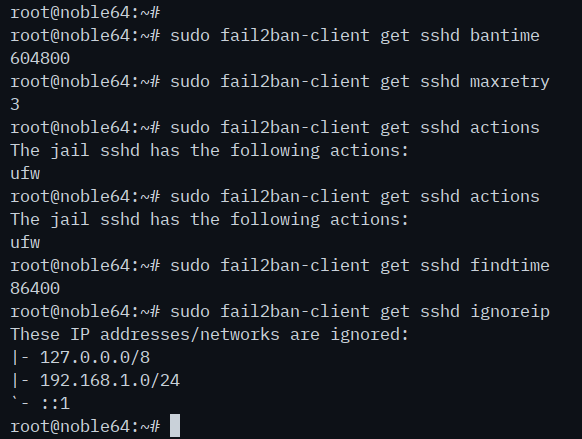Click the ignored network 192.168.1.0/24
The width and height of the screenshot is (582, 439).
coord(110,381)
